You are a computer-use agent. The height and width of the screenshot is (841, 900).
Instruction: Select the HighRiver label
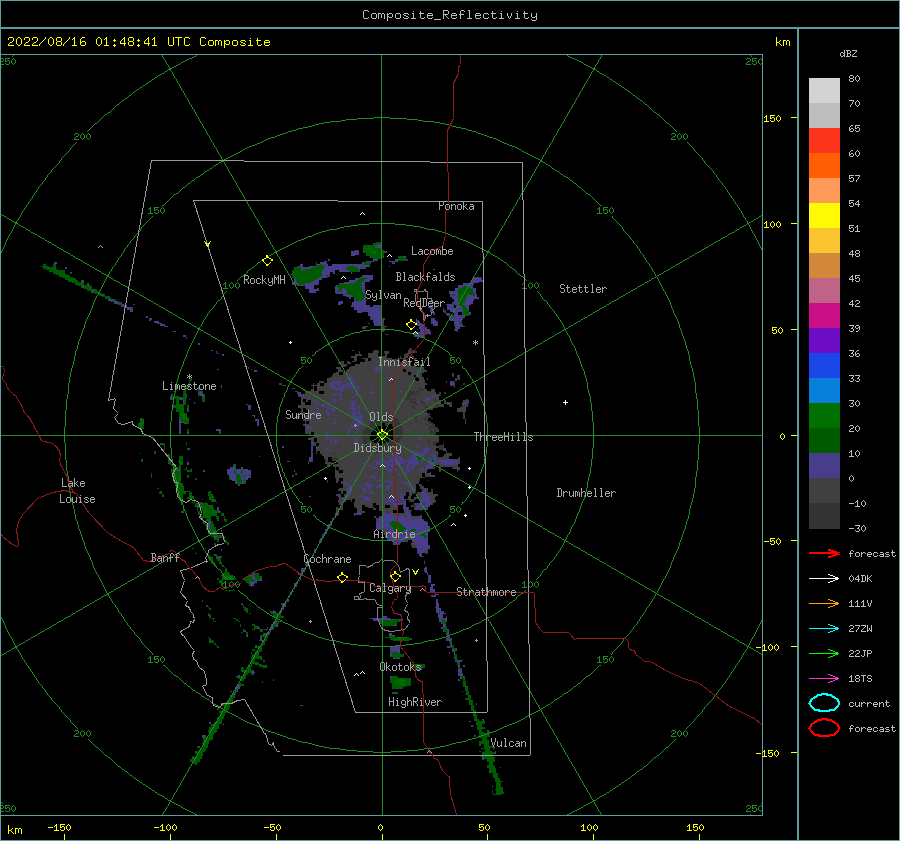click(x=415, y=702)
